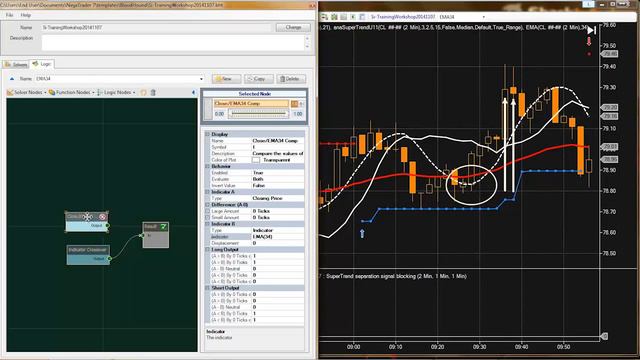Viewport: 640px width, 360px height.
Task: Click the Invert Value setting False
Action: tap(278, 186)
